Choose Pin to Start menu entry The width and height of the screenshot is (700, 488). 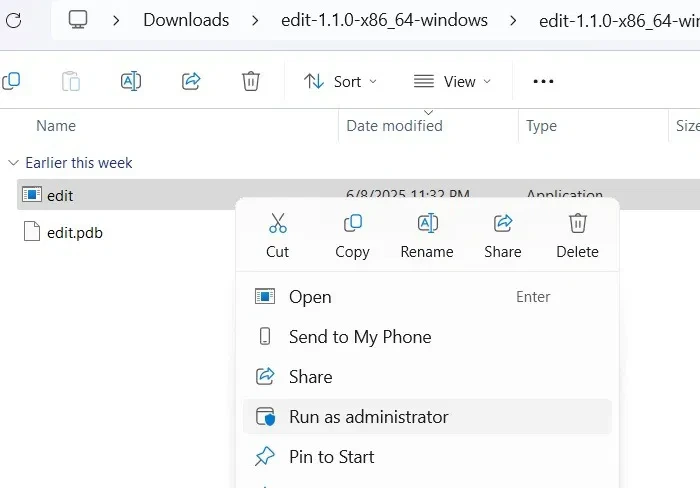(331, 457)
